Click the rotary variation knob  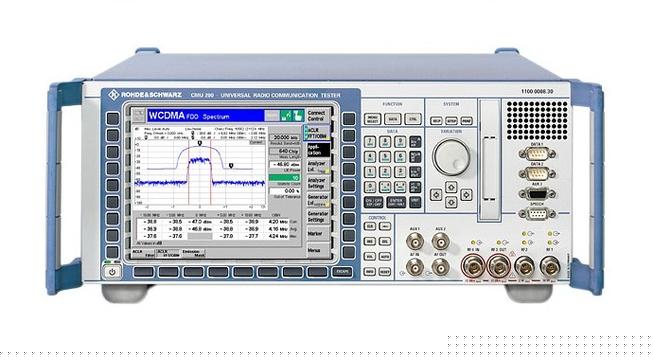coord(451,157)
